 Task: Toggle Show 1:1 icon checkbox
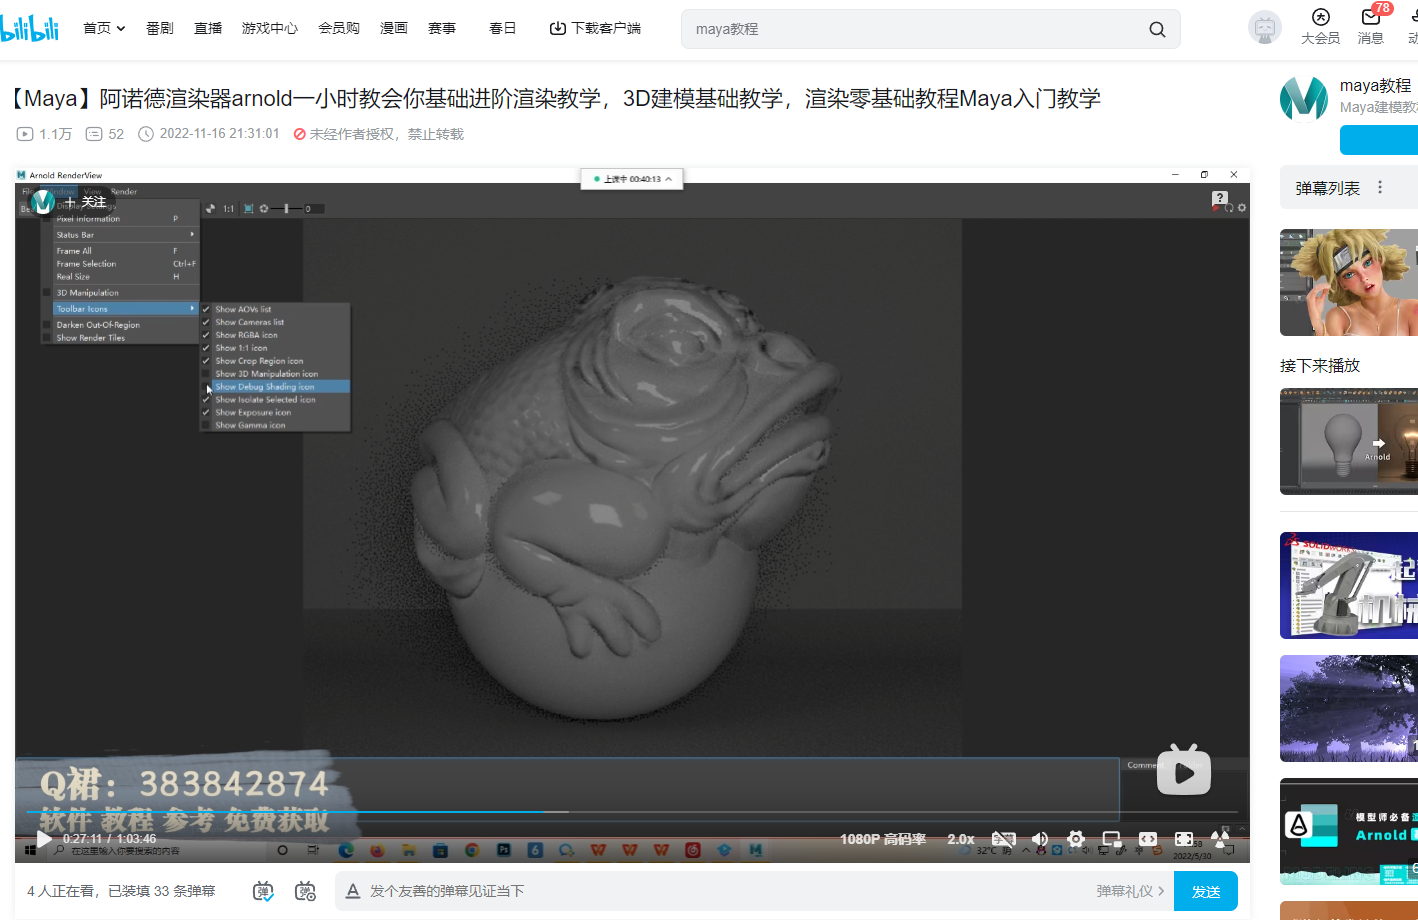click(206, 348)
